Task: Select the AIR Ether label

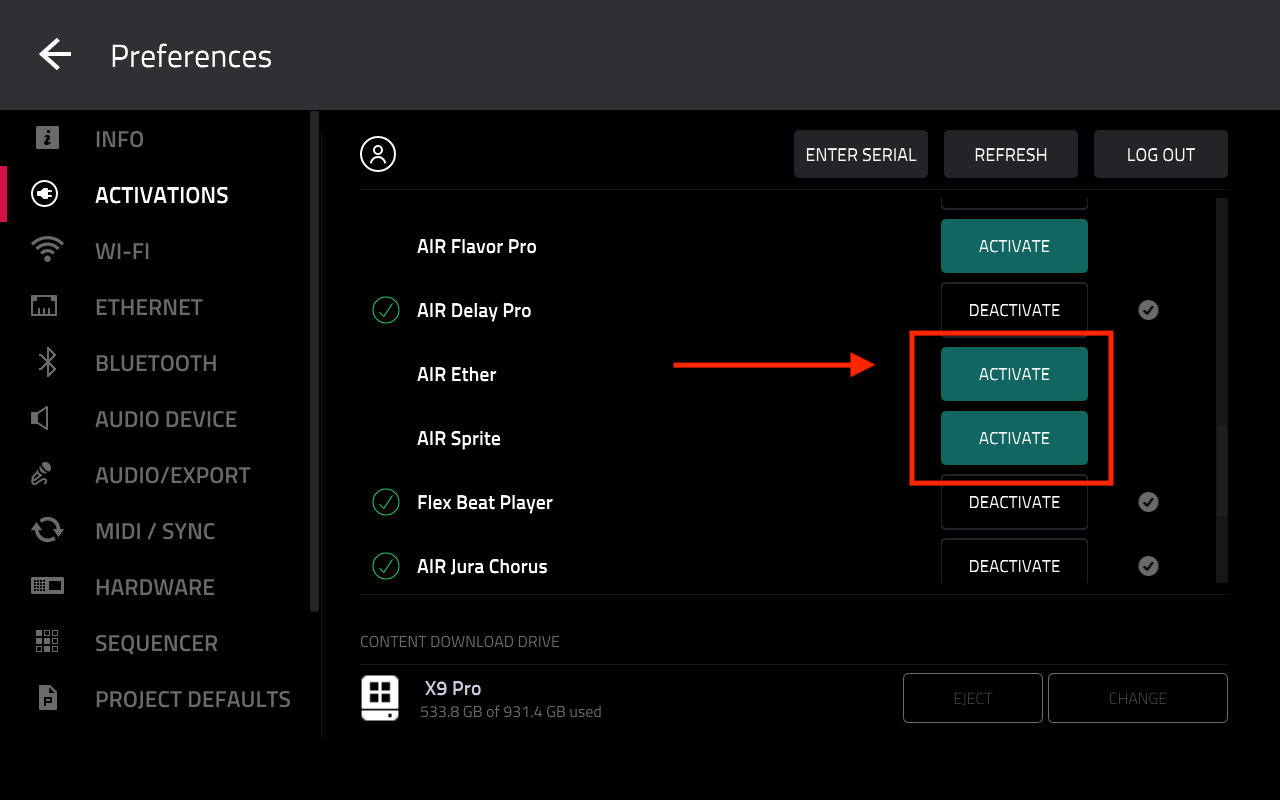Action: pyautogui.click(x=457, y=374)
